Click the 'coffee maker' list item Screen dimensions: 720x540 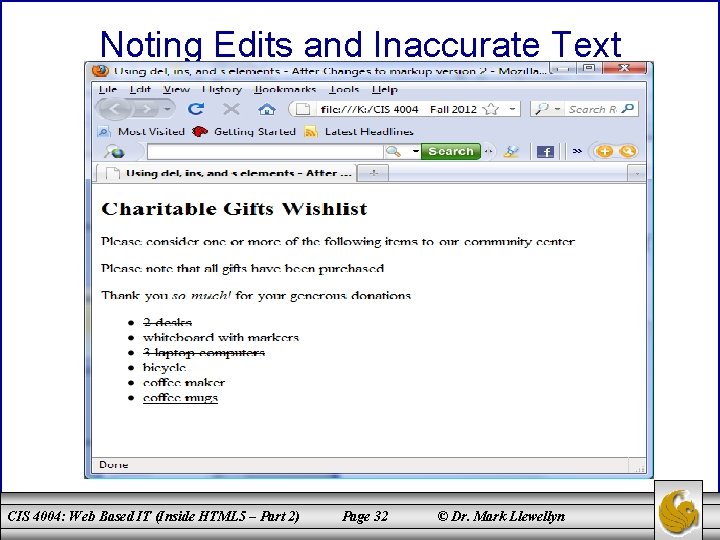(x=184, y=382)
